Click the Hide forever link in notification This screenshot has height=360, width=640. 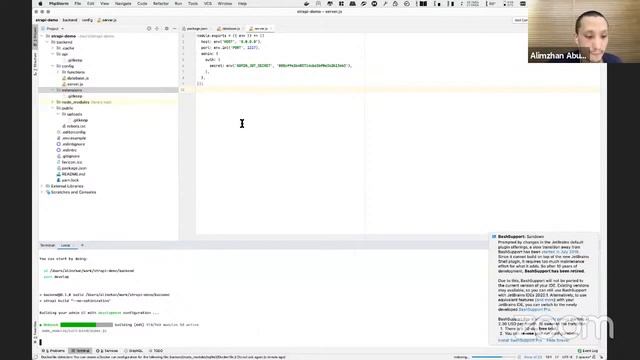tap(558, 340)
